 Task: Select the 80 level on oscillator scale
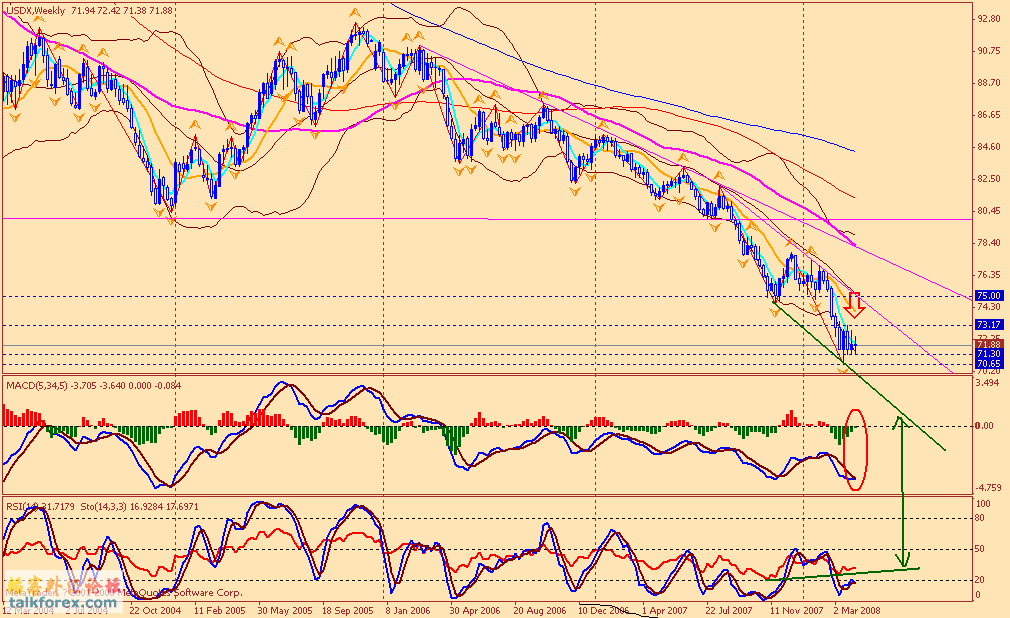[x=980, y=518]
